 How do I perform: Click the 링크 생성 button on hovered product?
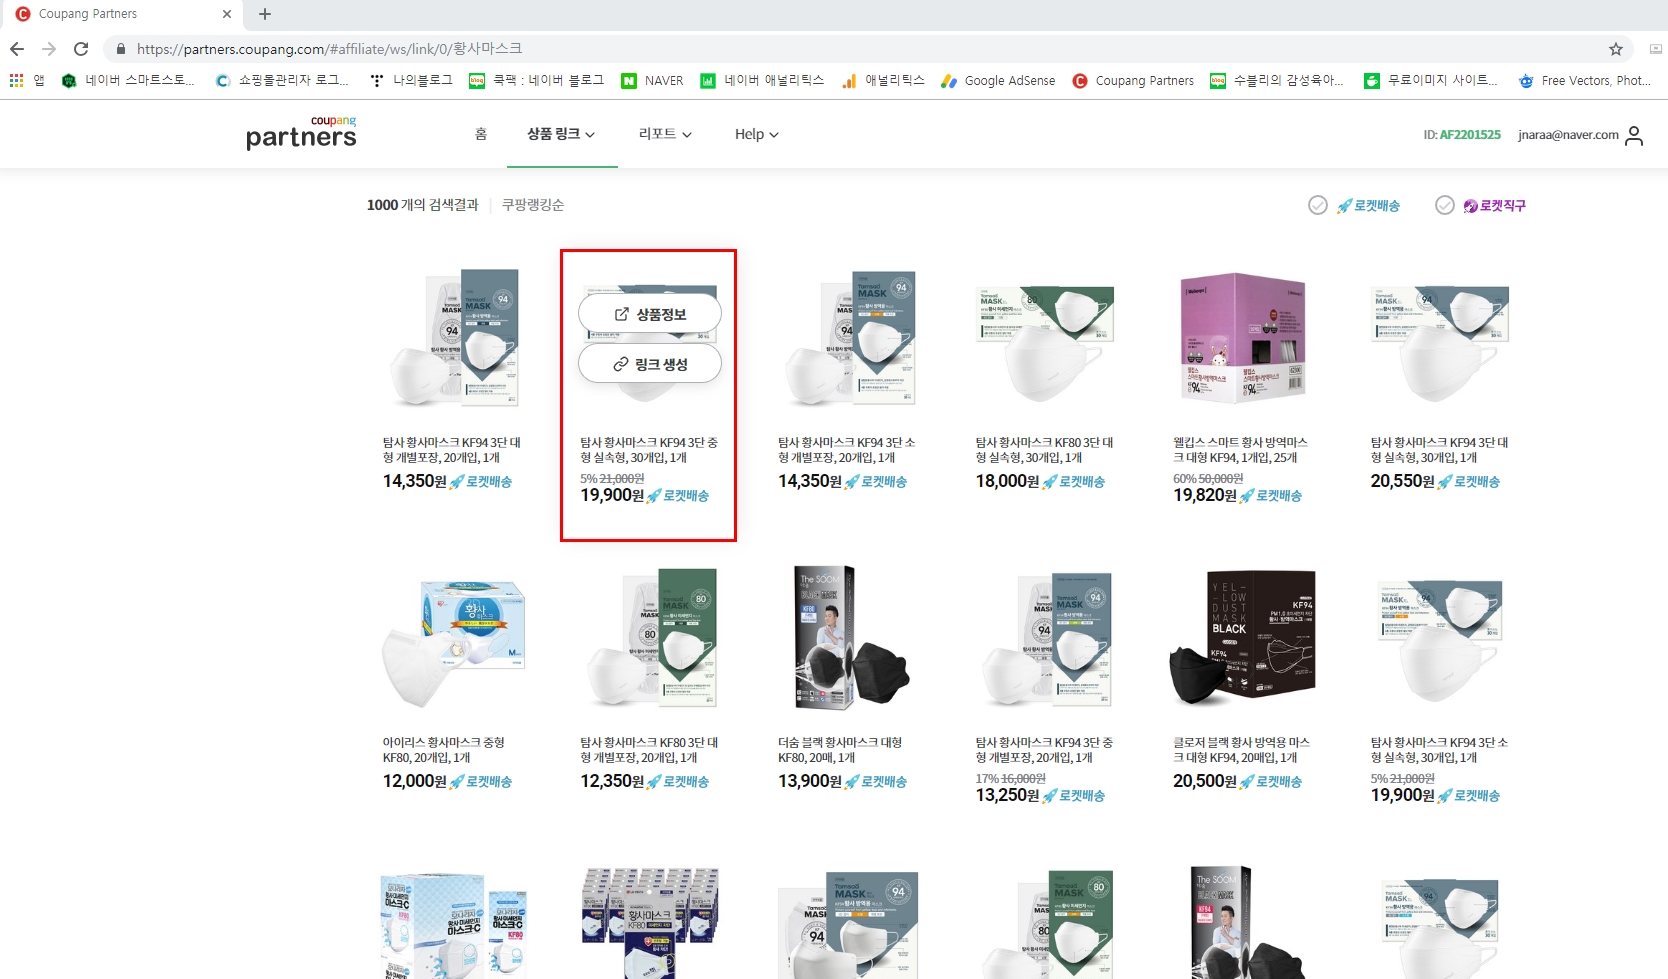[x=650, y=364]
